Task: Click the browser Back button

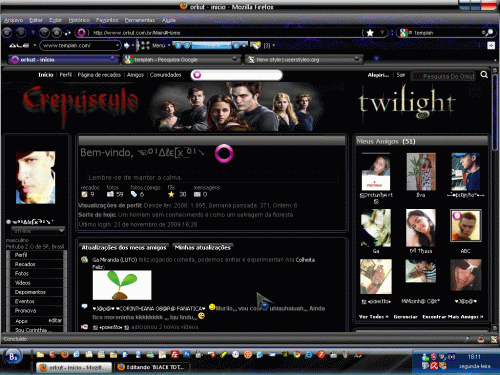Action: pyautogui.click(x=7, y=32)
